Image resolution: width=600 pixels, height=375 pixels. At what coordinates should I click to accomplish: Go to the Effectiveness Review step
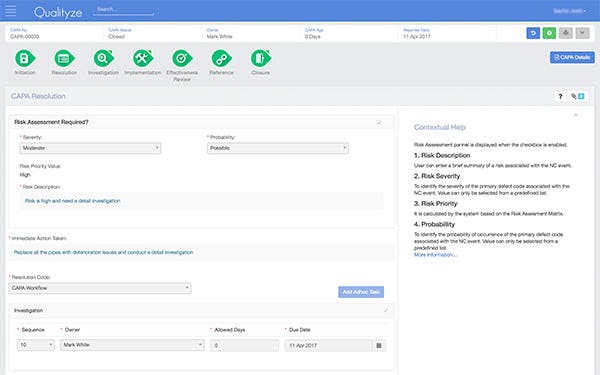point(182,59)
